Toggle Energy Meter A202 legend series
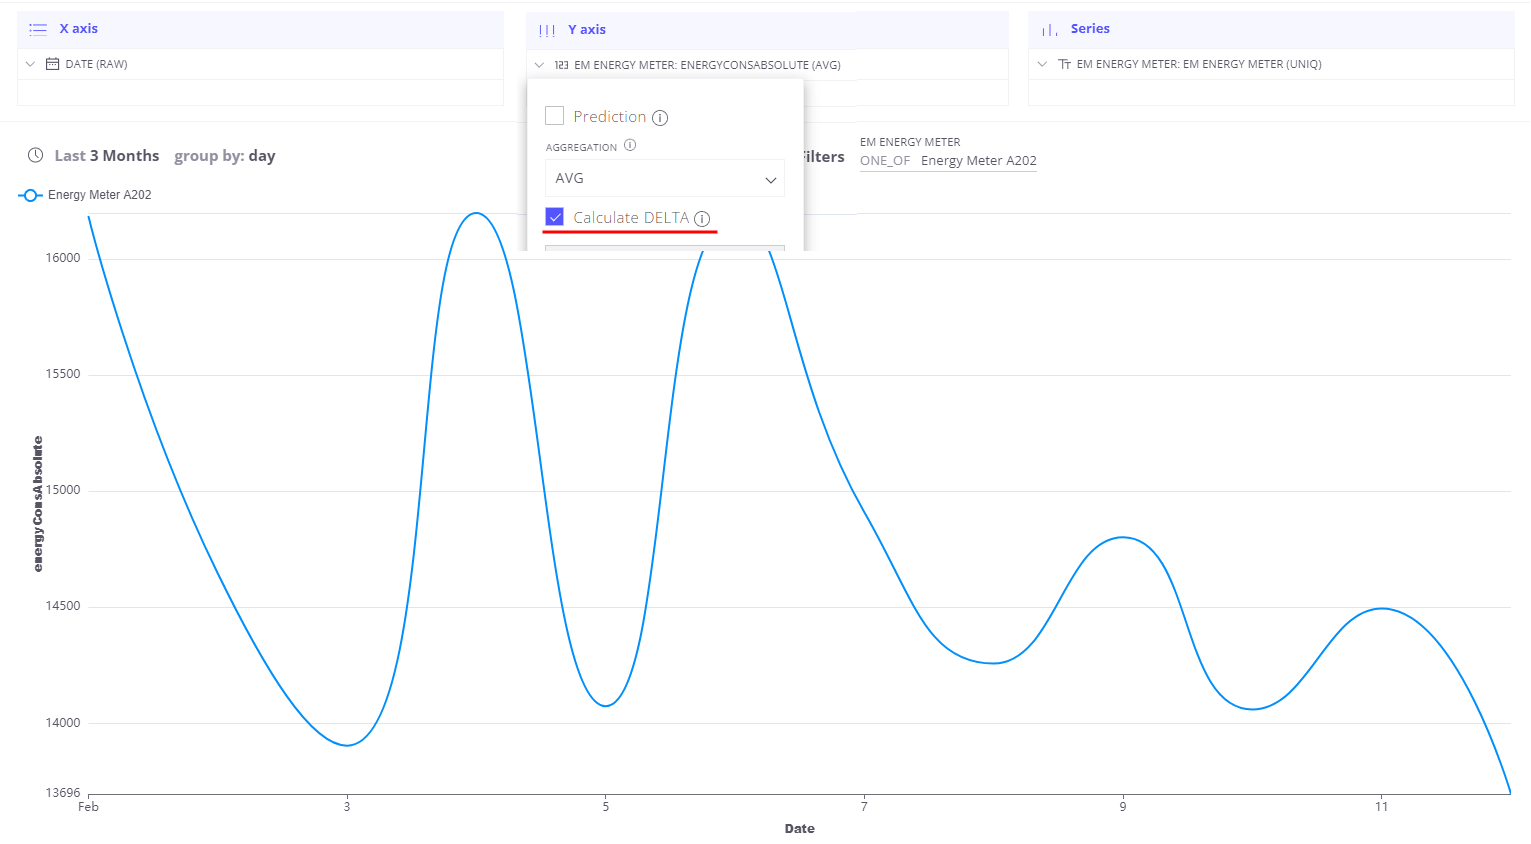Image resolution: width=1531 pixels, height=844 pixels. click(85, 195)
